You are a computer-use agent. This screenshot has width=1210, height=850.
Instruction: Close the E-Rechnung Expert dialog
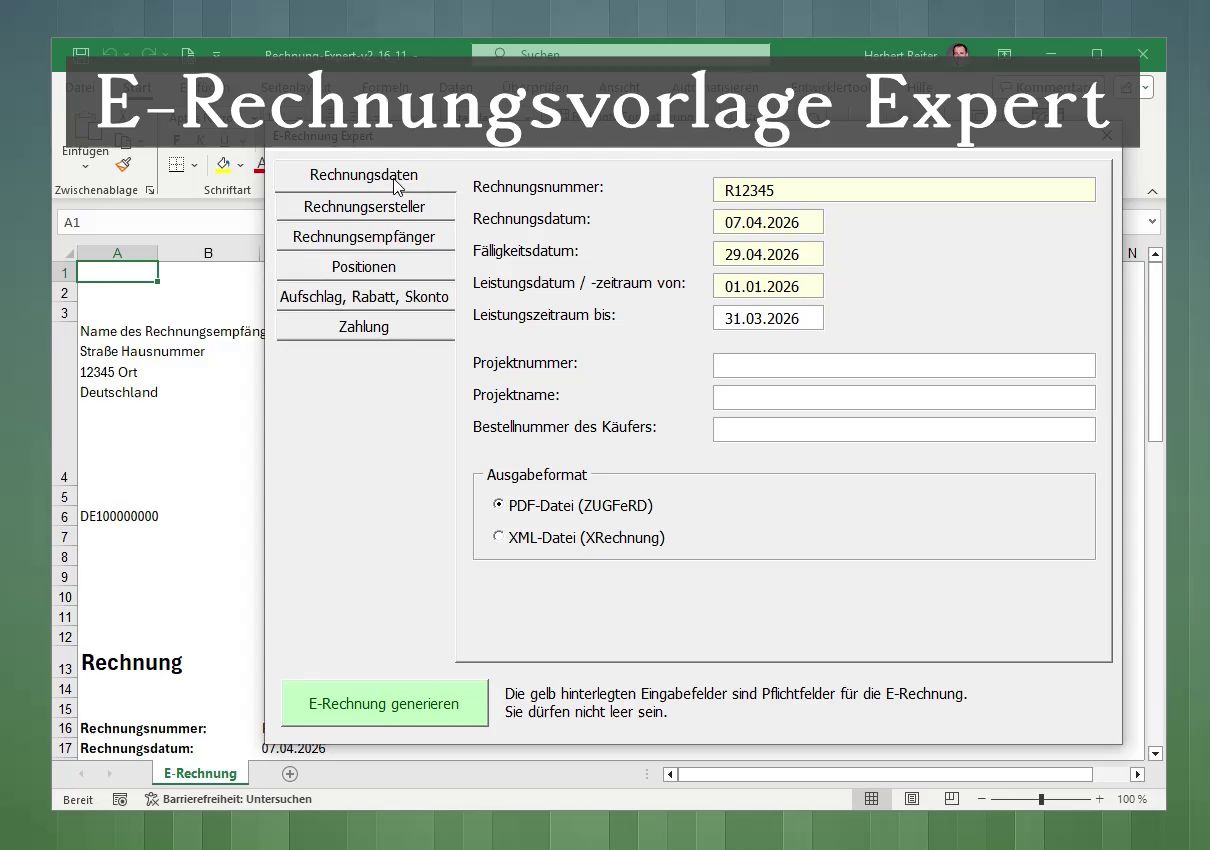pyautogui.click(x=1106, y=135)
